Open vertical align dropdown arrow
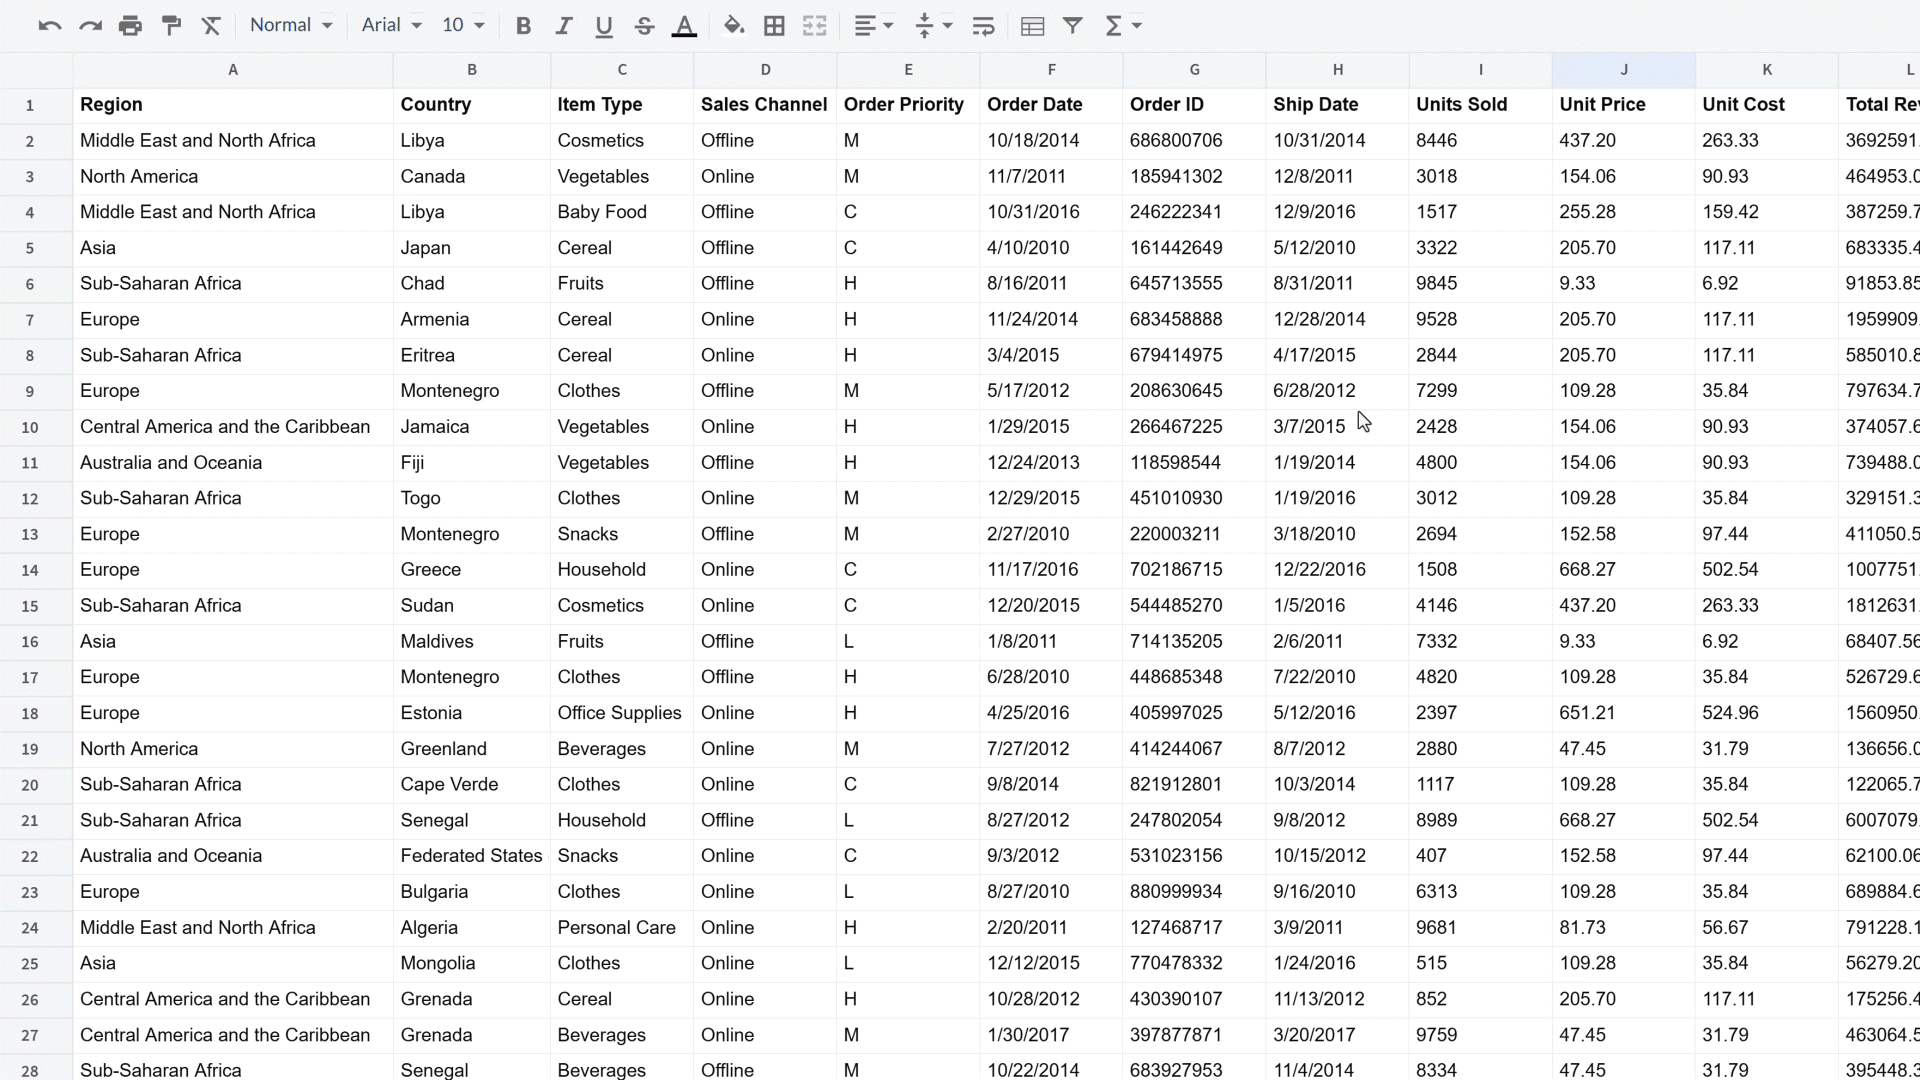This screenshot has height=1080, width=1920. 947,26
